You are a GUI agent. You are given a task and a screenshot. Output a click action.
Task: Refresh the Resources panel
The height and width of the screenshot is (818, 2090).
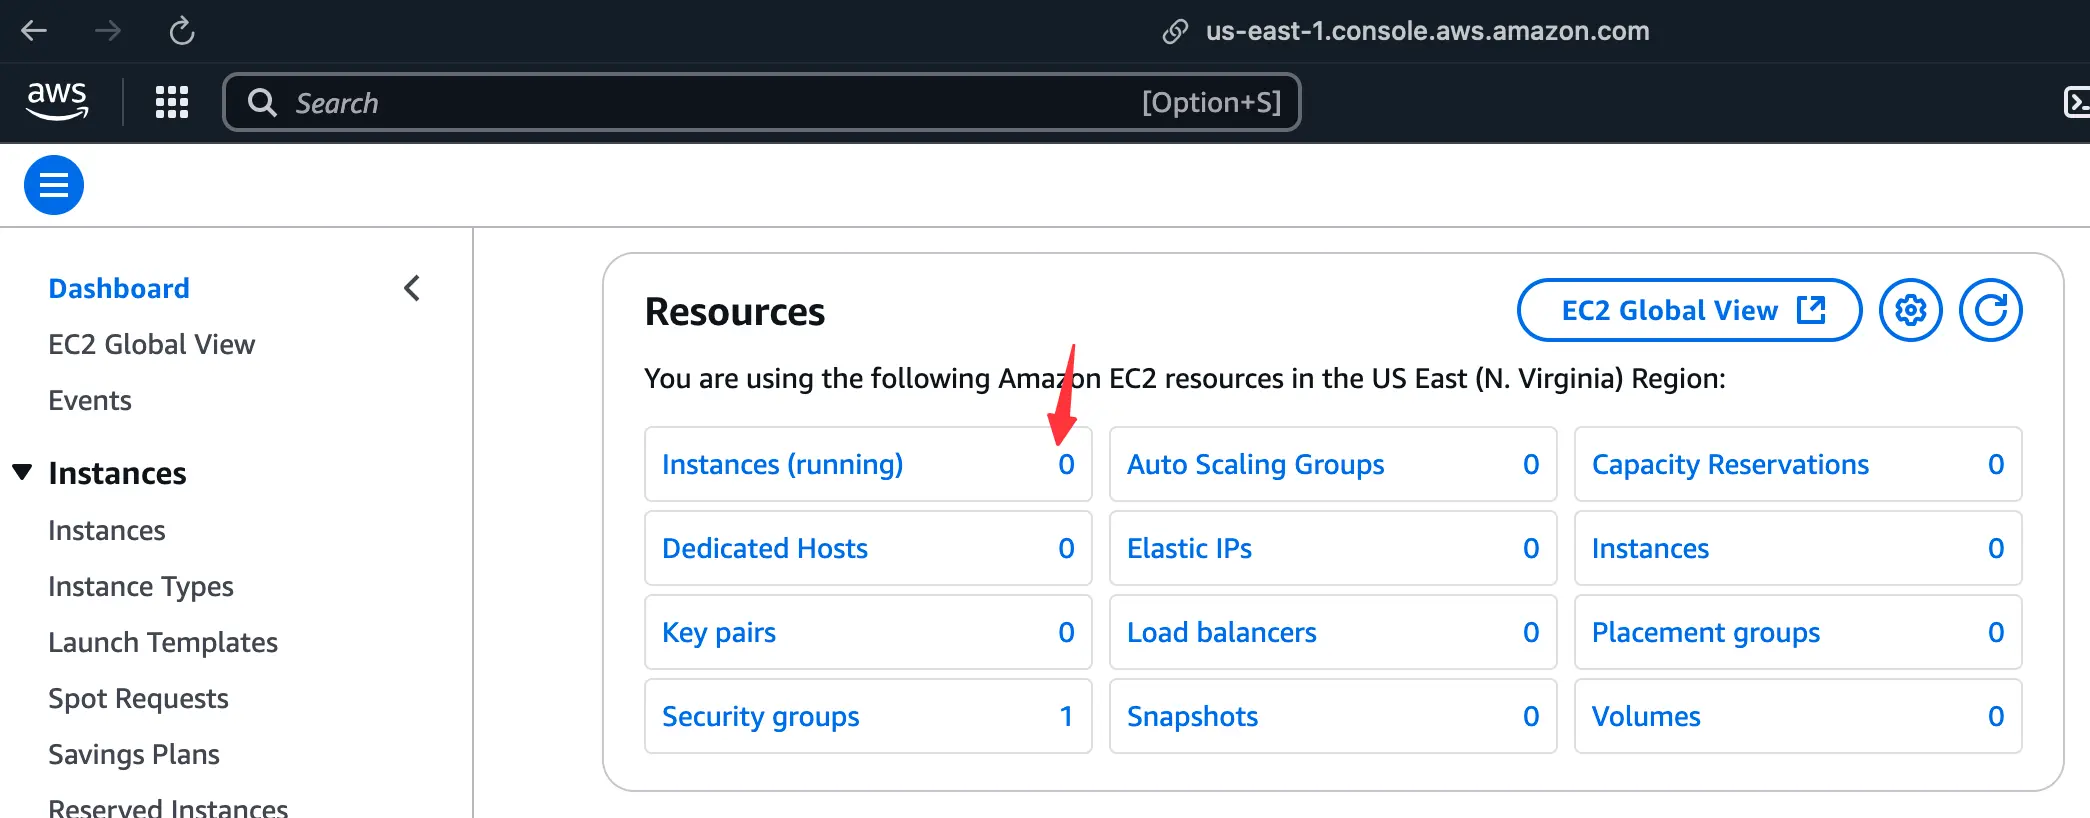(x=1990, y=310)
